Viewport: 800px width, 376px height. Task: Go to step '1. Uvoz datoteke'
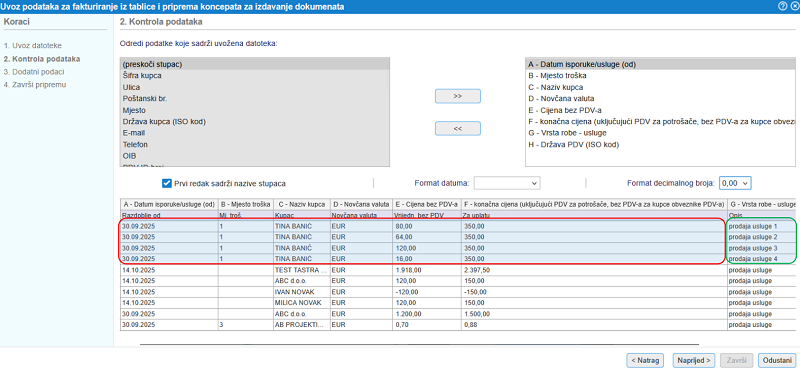(33, 45)
